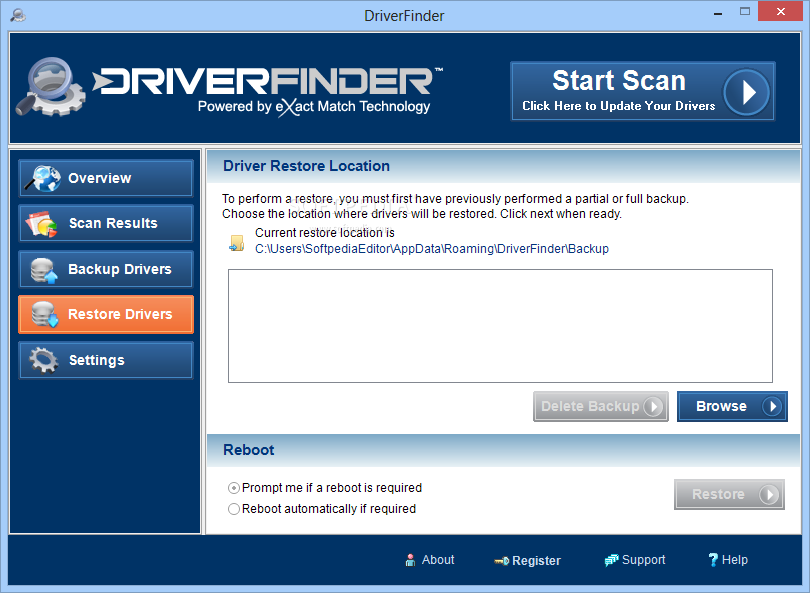Image resolution: width=810 pixels, height=593 pixels.
Task: Click the restore location folder icon
Action: pos(237,243)
